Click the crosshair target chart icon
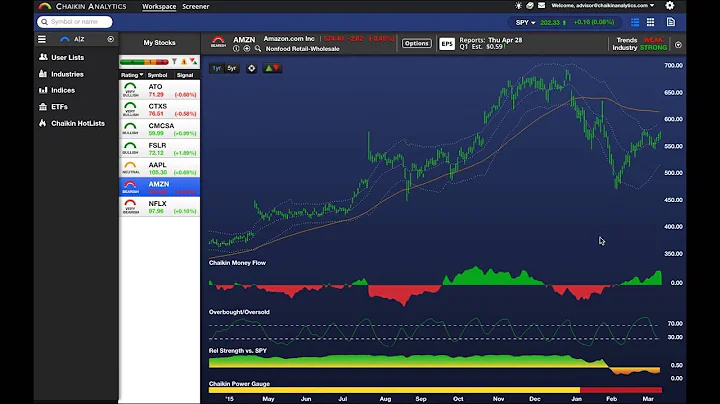Screen dimensions: 720x404 pos(252,68)
